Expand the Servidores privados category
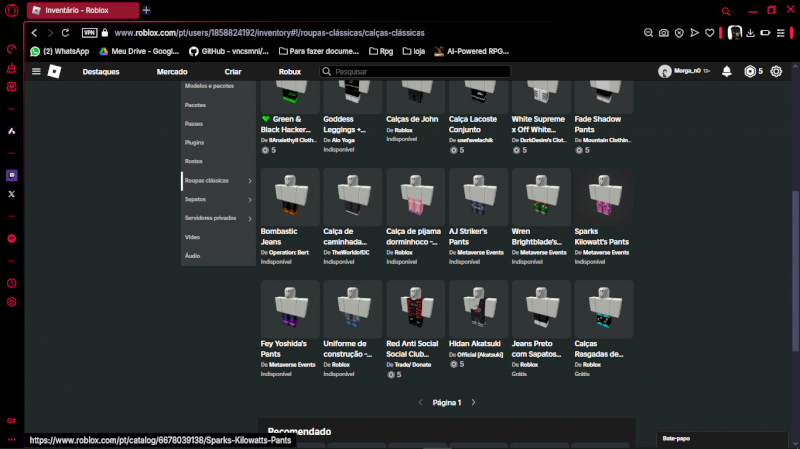The width and height of the screenshot is (800, 449). [x=250, y=218]
